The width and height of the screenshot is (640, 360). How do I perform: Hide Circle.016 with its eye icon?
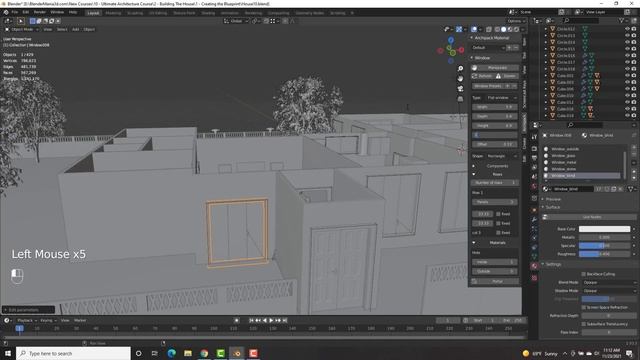627,56
